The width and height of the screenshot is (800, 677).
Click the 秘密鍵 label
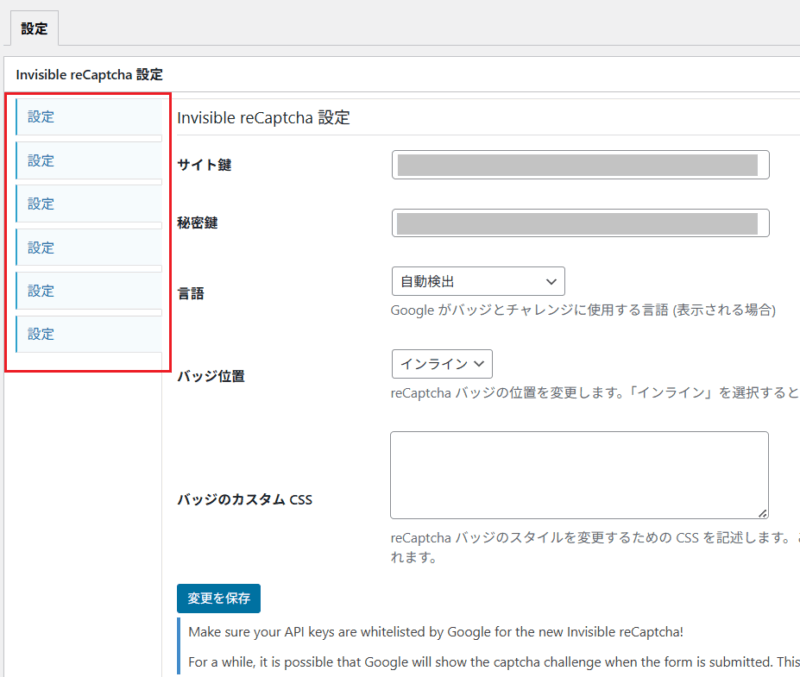pos(197,223)
